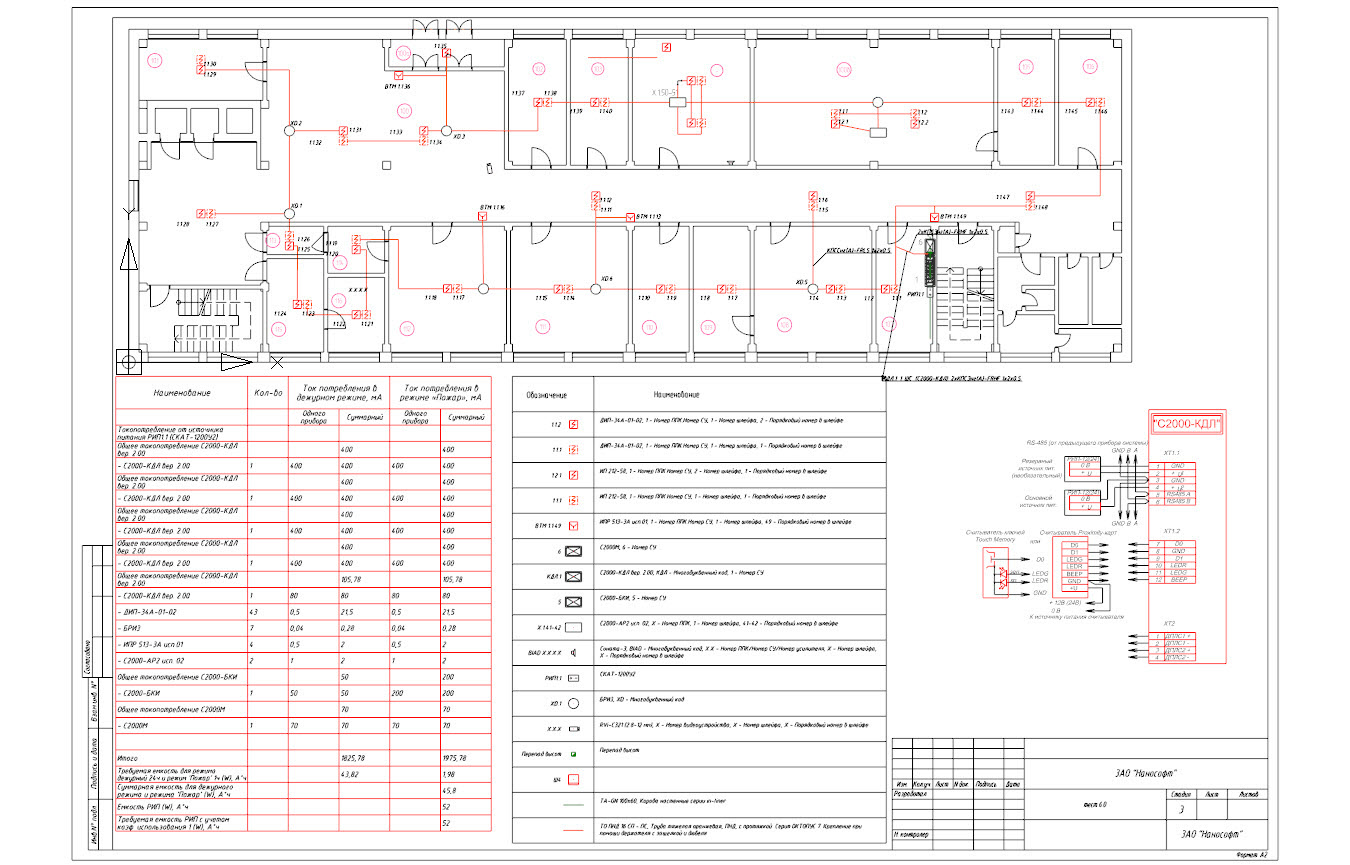Select the BIAD speaker symbol in legend
Image resolution: width=1350 pixels, height=865 pixels.
(x=574, y=653)
